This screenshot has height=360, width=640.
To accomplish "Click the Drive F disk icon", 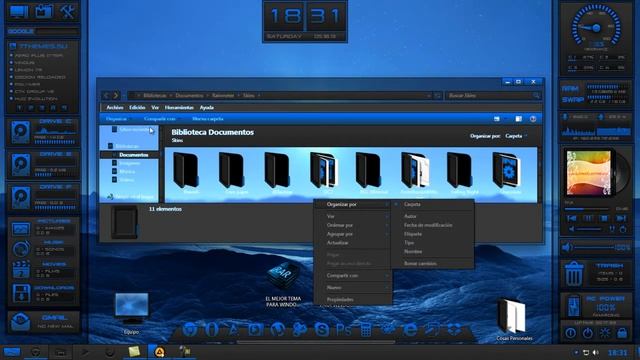I will [x=20, y=198].
